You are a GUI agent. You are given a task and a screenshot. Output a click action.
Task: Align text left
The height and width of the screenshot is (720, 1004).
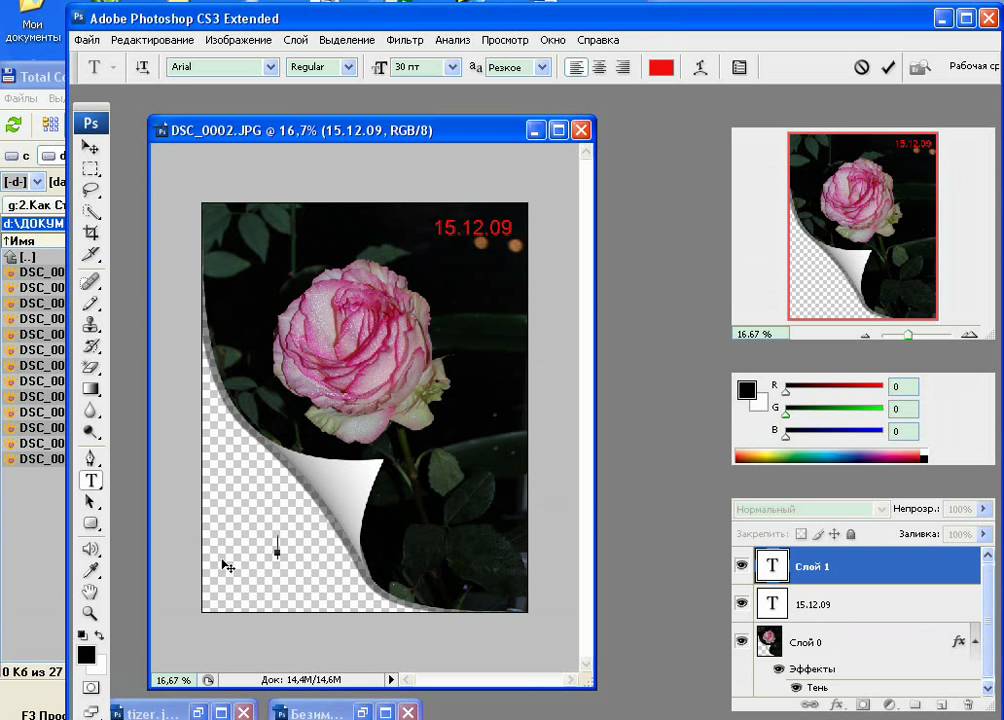click(x=576, y=67)
